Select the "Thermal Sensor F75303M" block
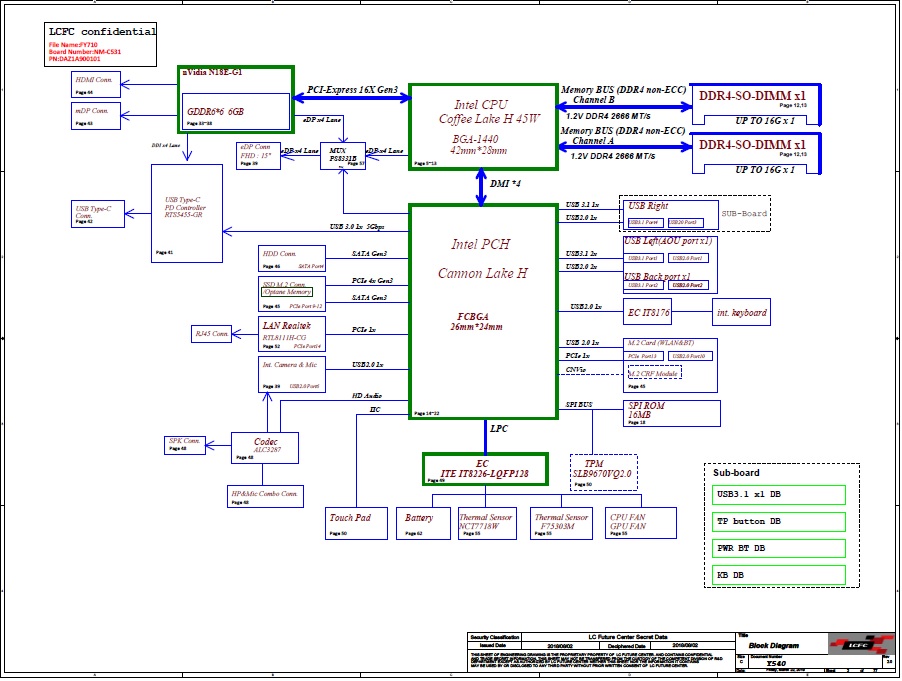This screenshot has height=681, width=902. click(561, 523)
